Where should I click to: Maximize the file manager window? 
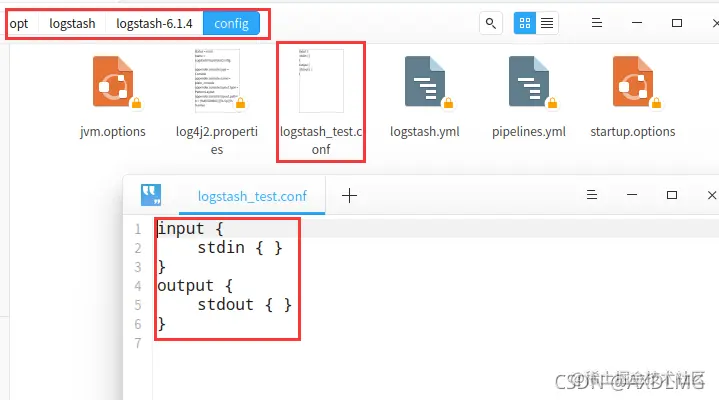pyautogui.click(x=677, y=23)
